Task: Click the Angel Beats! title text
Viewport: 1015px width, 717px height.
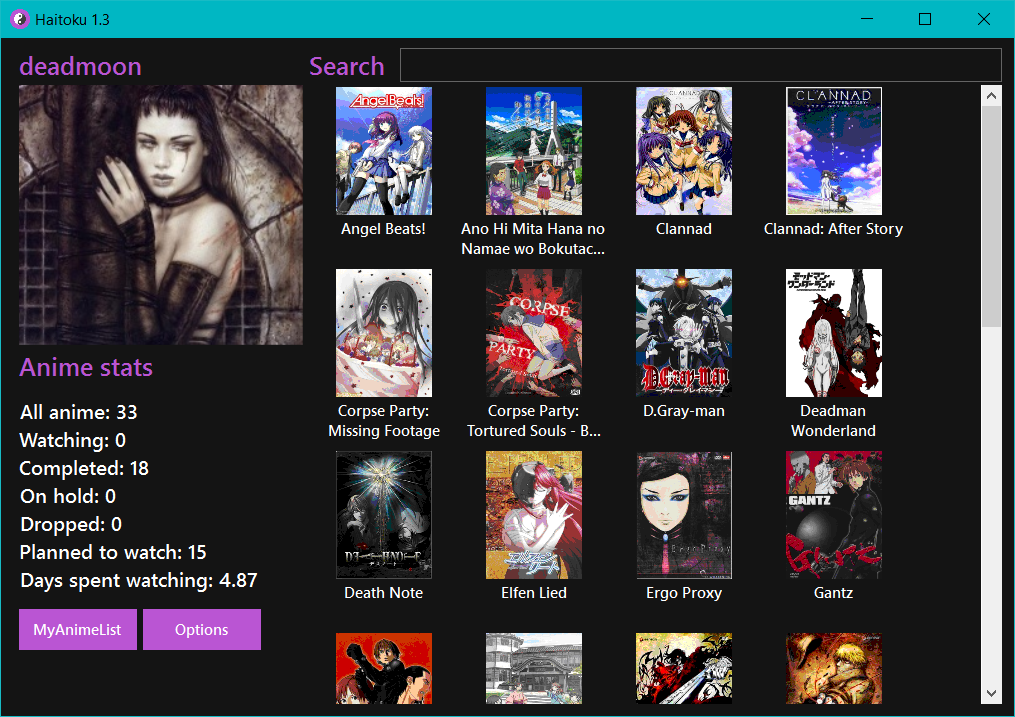Action: [383, 229]
